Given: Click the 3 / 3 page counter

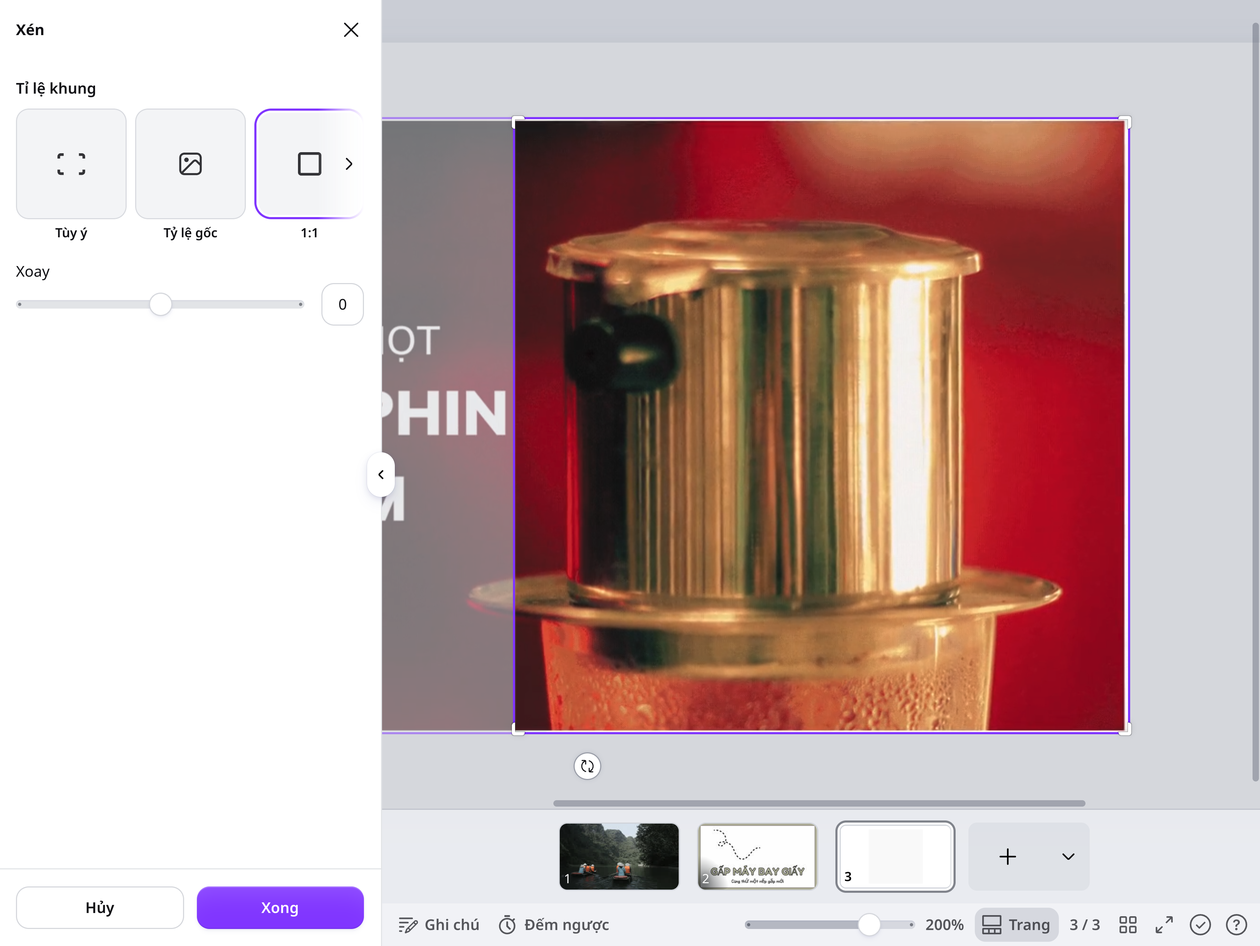Looking at the screenshot, I should (x=1085, y=925).
